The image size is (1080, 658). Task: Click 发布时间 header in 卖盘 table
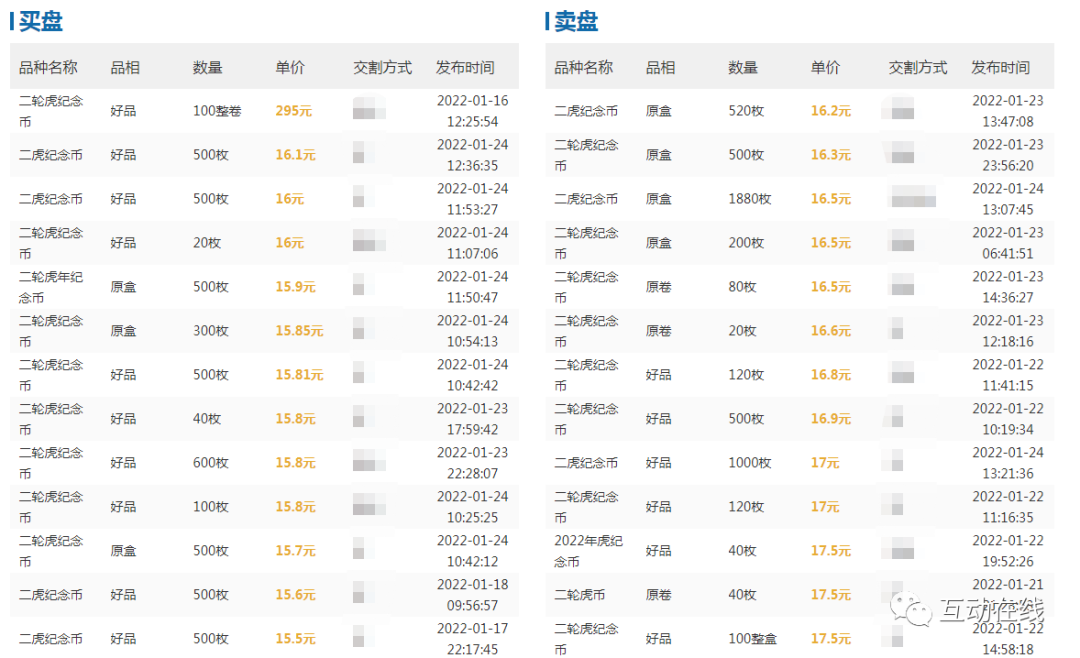click(1000, 68)
